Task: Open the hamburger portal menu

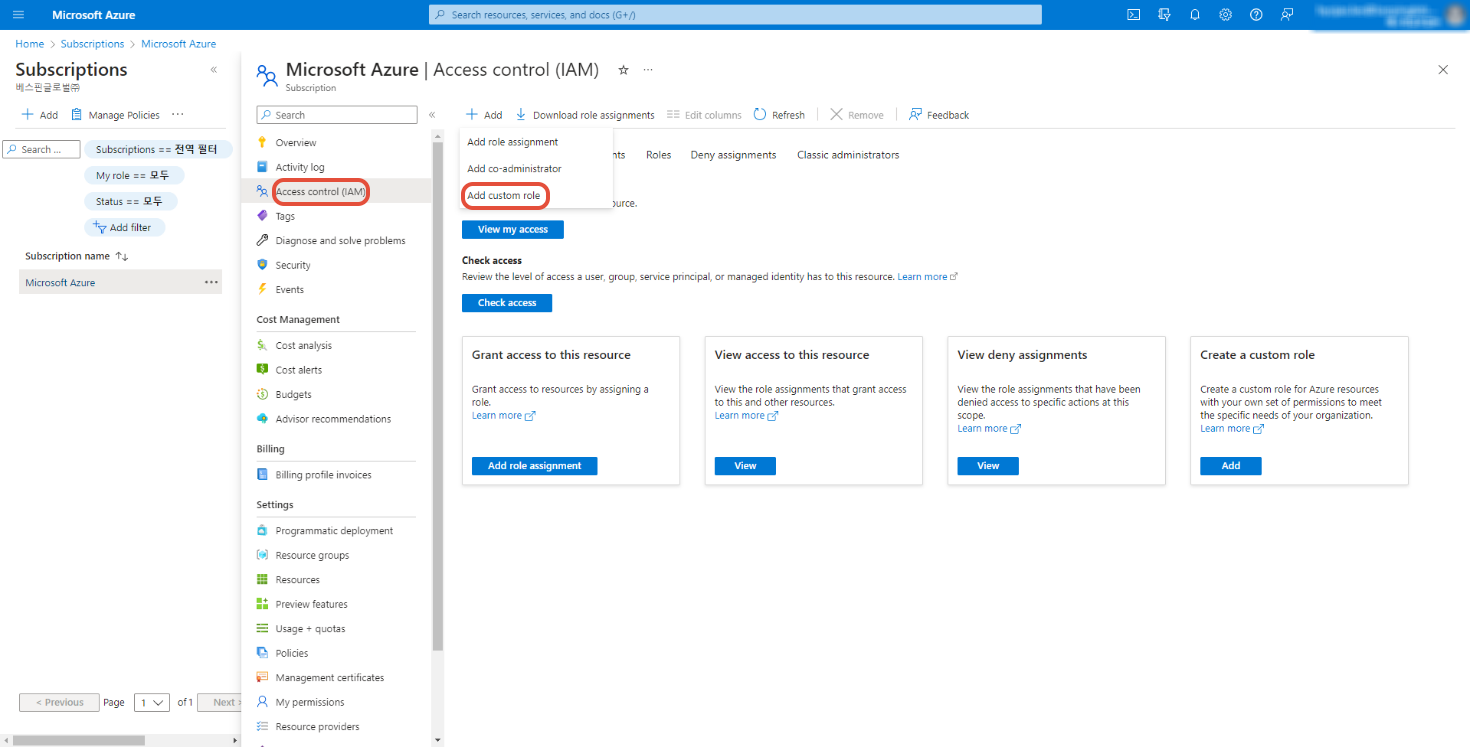Action: pos(18,15)
